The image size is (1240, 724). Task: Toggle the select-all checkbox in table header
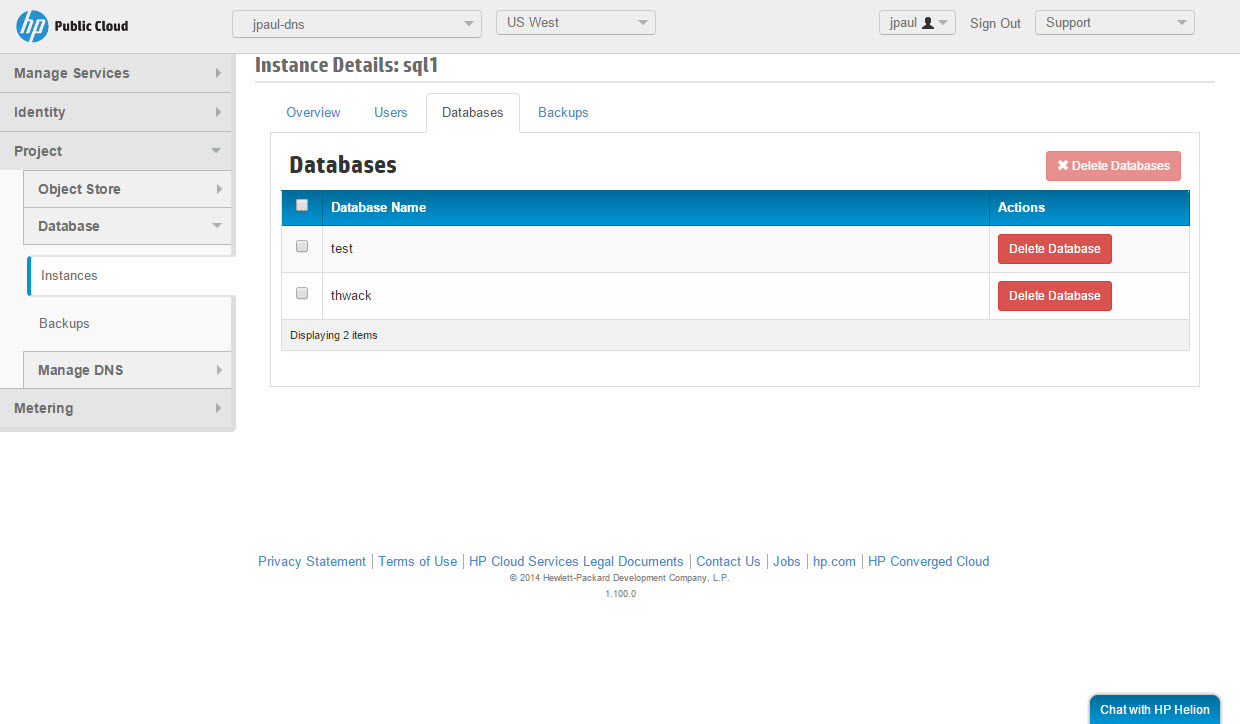click(302, 206)
